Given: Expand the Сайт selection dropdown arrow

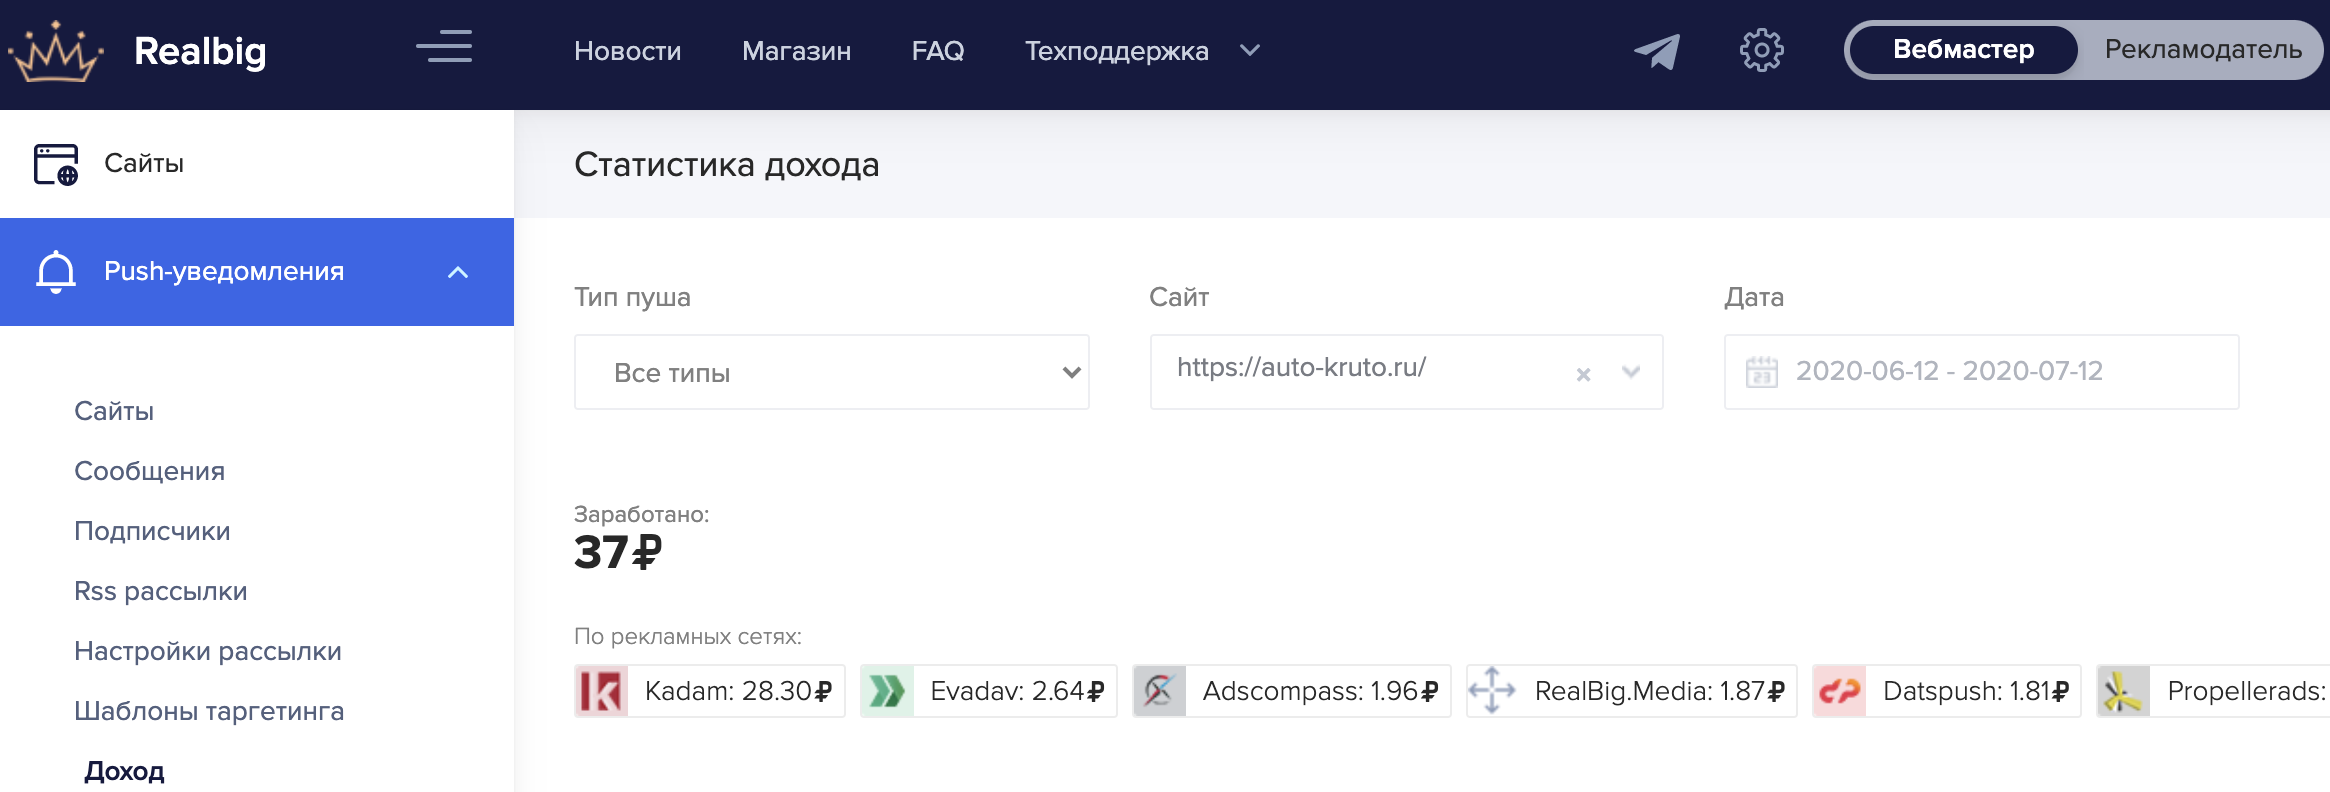Looking at the screenshot, I should [1631, 373].
